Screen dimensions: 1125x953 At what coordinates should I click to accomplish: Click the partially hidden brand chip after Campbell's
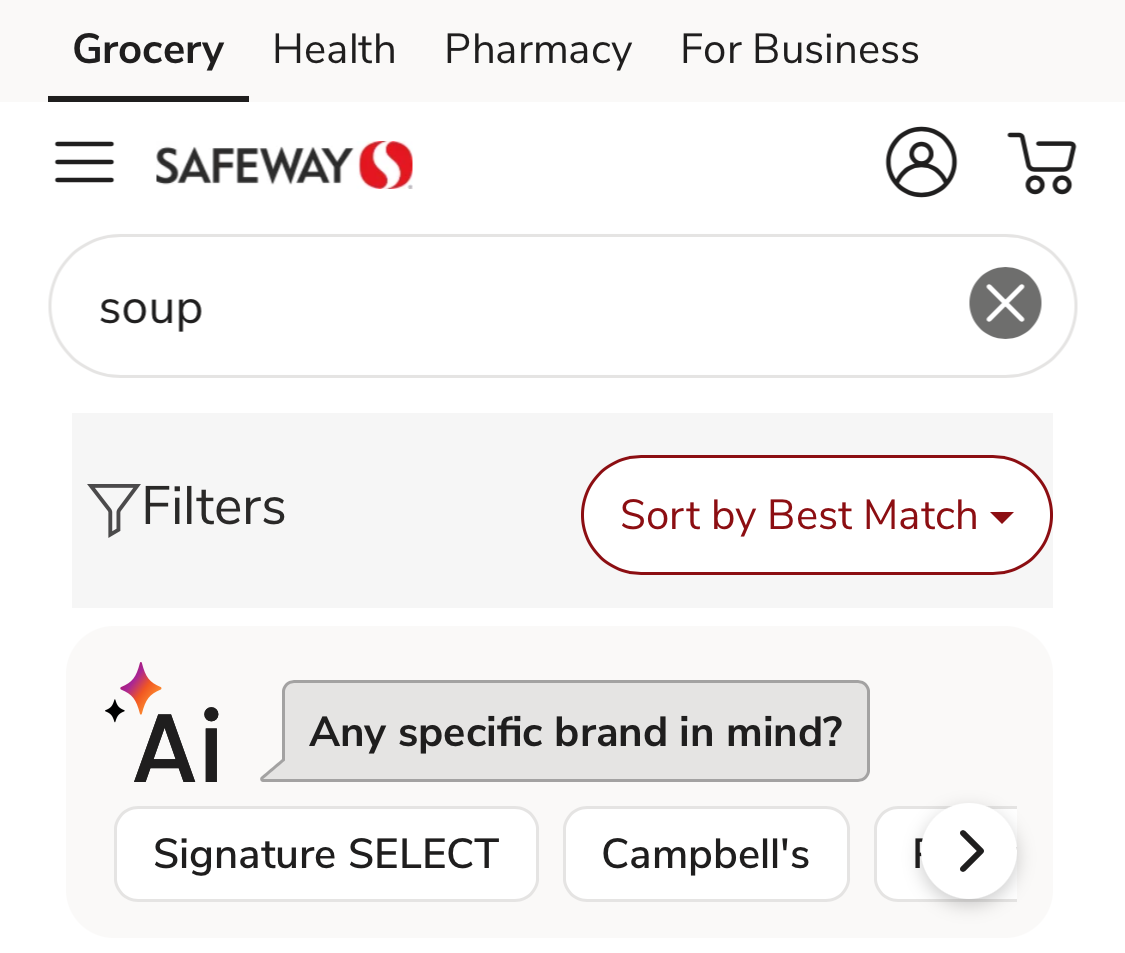click(x=897, y=854)
